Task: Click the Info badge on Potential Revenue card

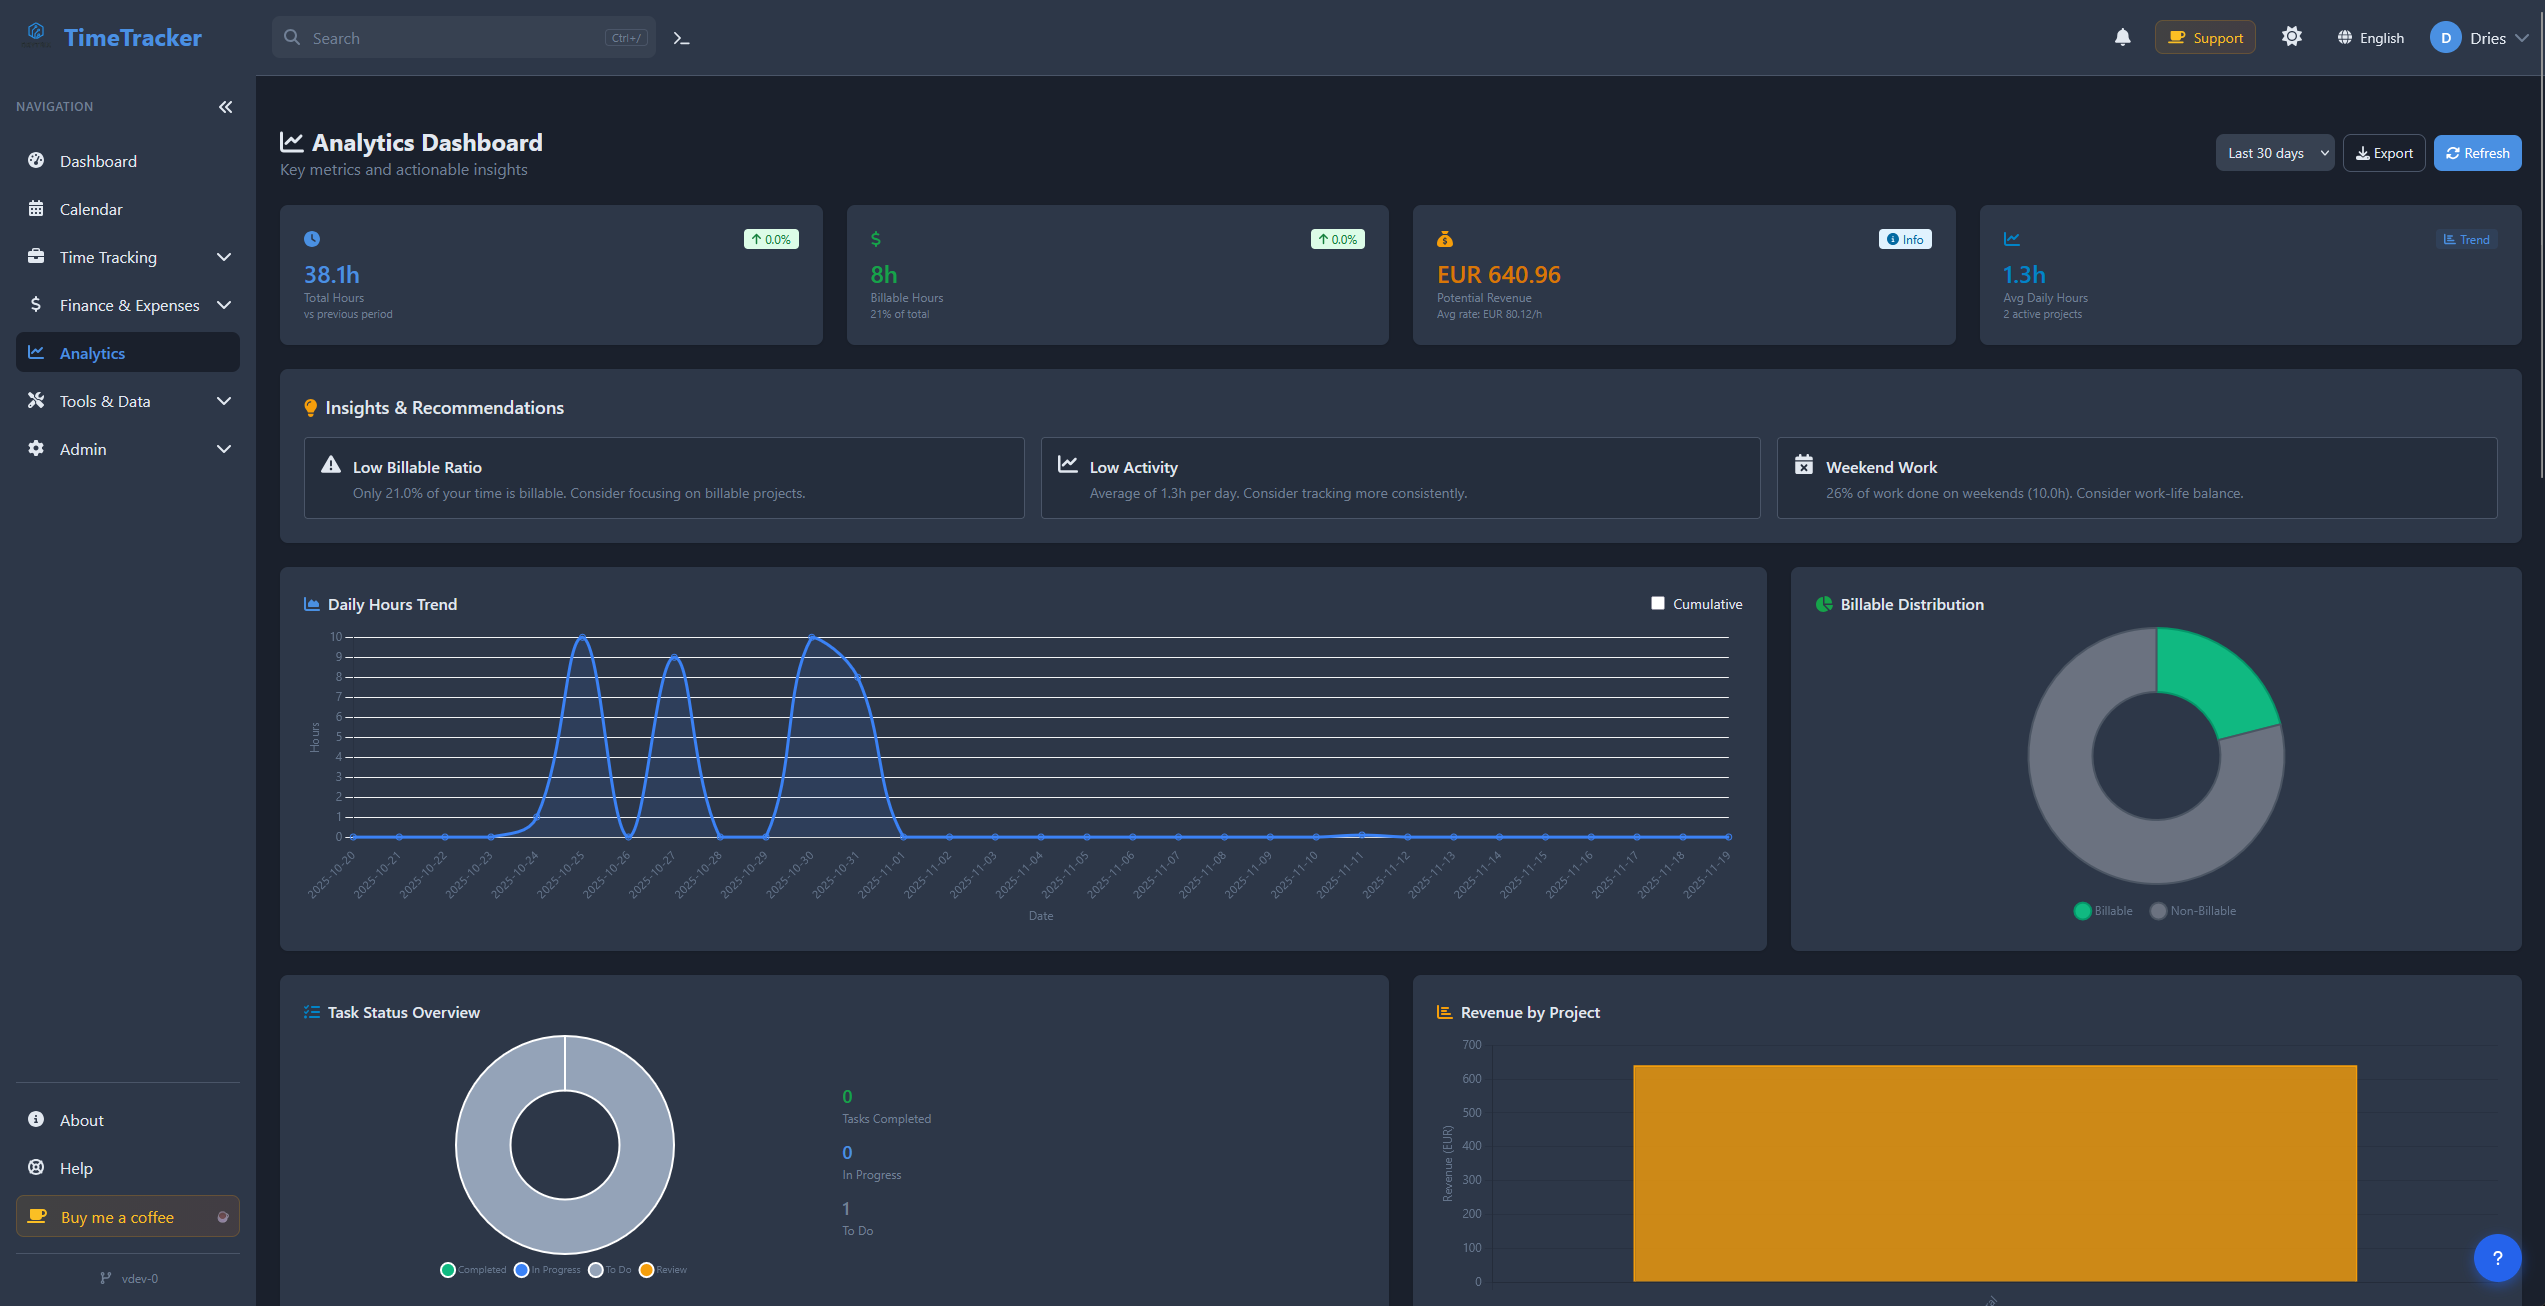Action: pyautogui.click(x=1903, y=239)
